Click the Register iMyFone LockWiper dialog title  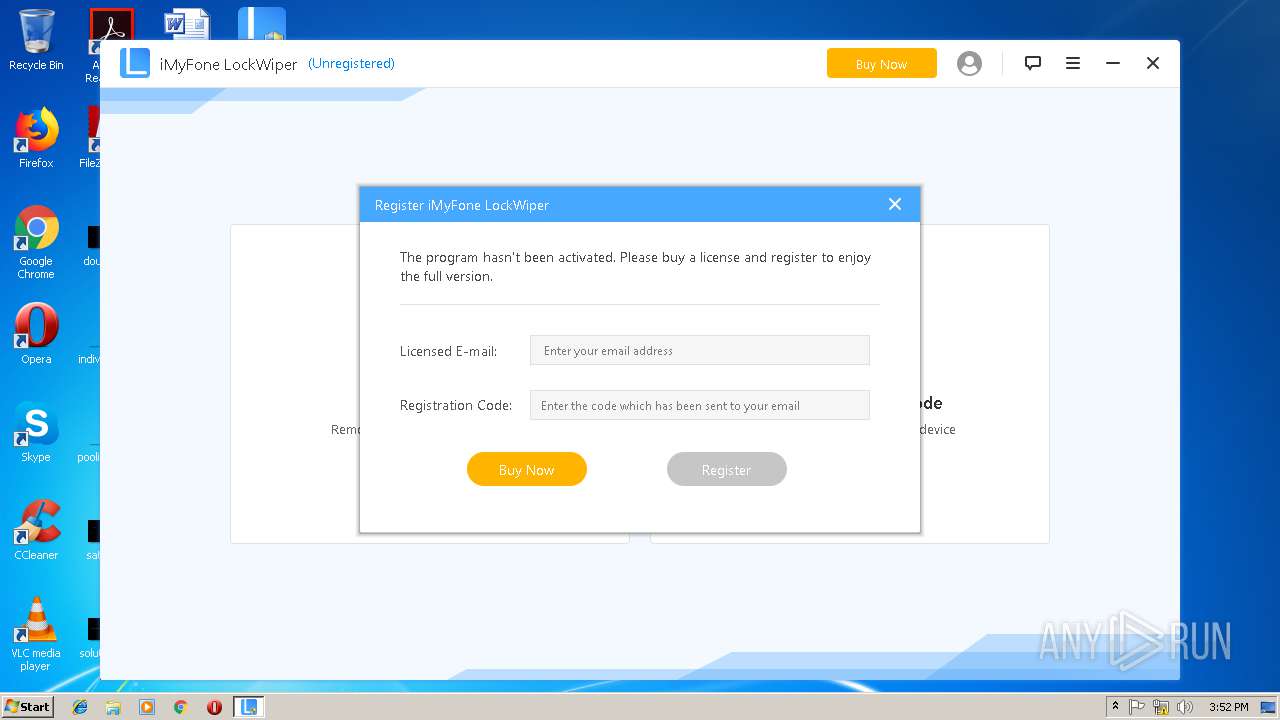click(462, 205)
